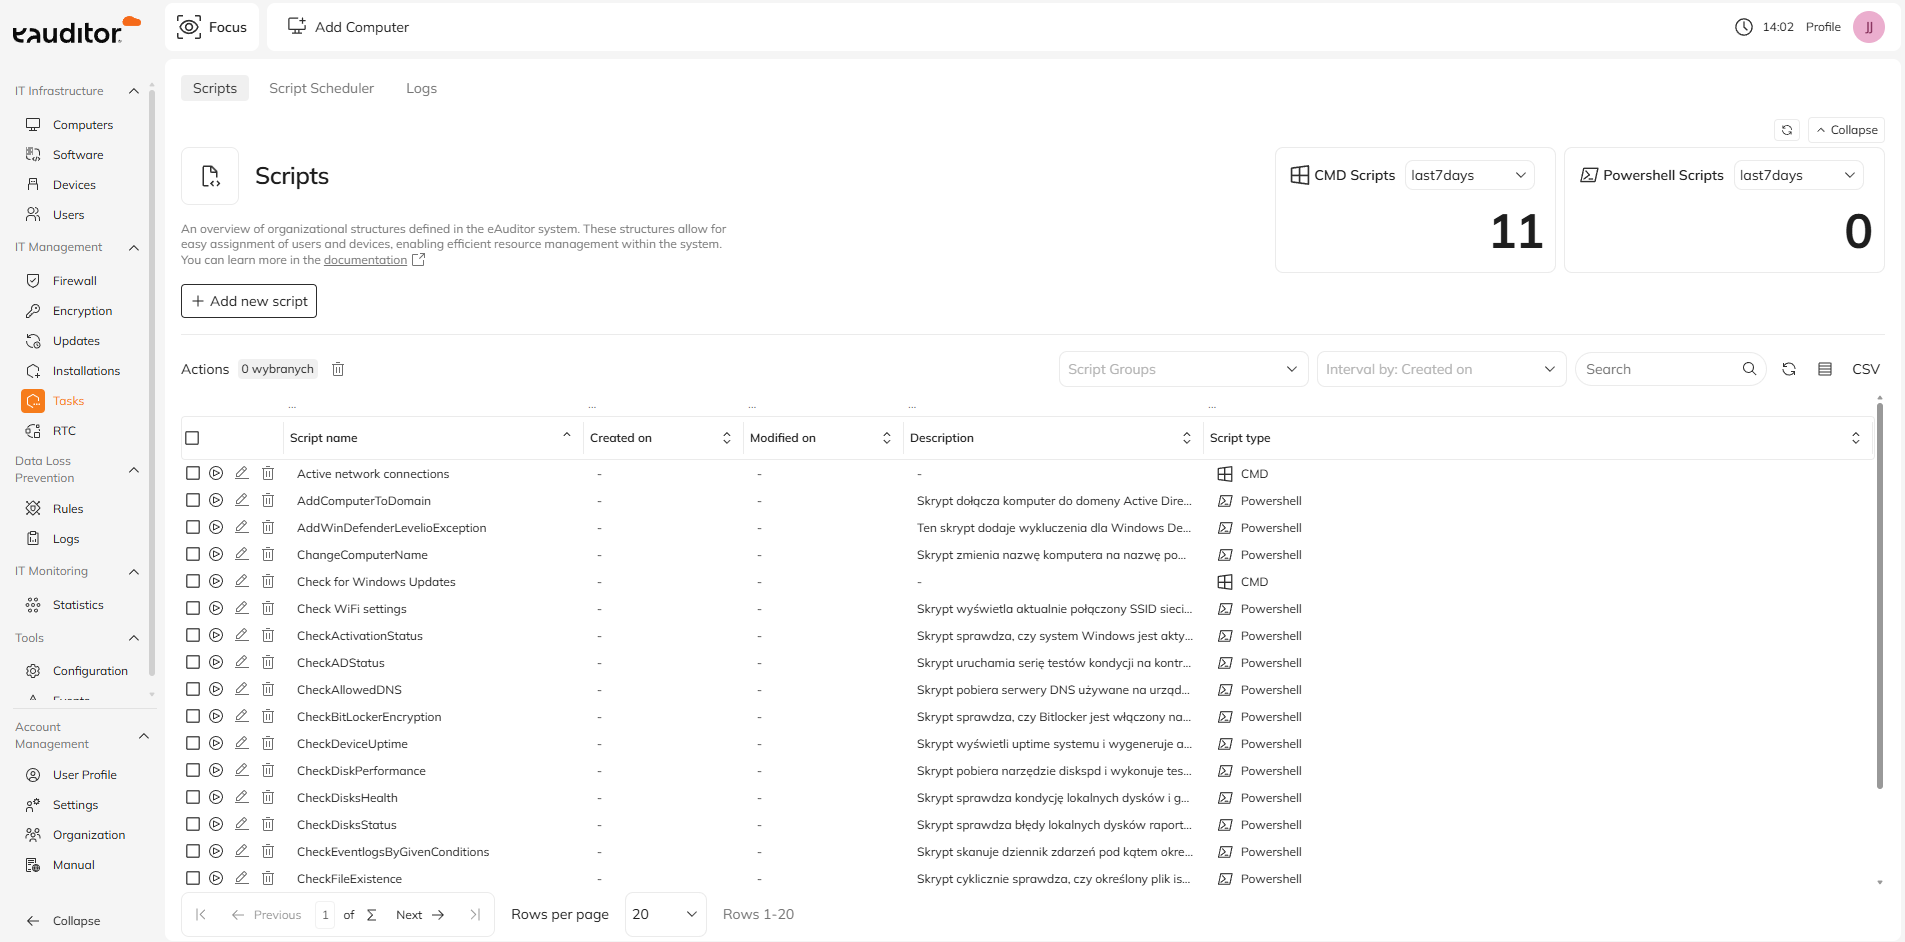Viewport: 1905px width, 942px height.
Task: Check the Check WiFi settings row checkbox
Action: point(193,608)
